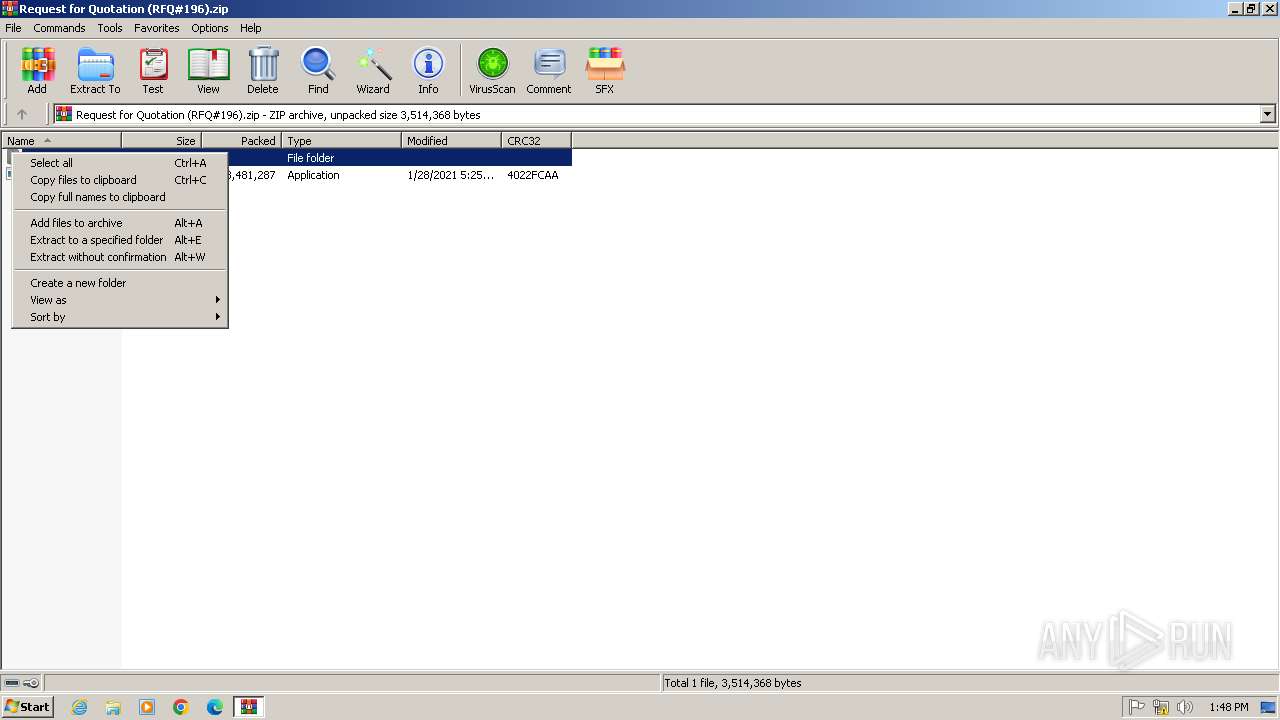Launch media player from taskbar
The height and width of the screenshot is (720, 1280).
click(147, 707)
